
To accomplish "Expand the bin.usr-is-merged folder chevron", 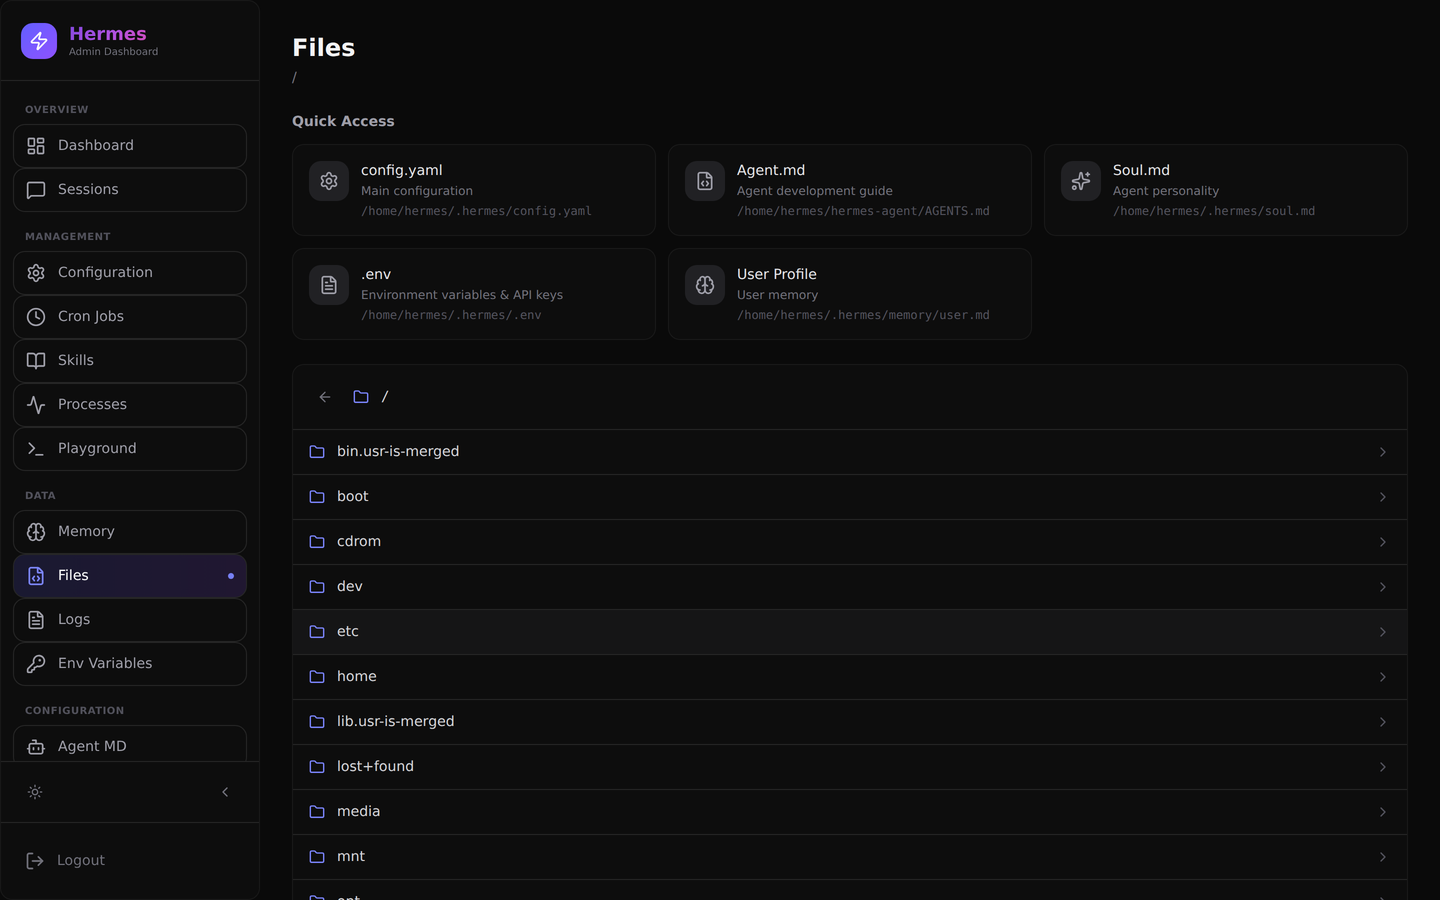I will click(1383, 452).
